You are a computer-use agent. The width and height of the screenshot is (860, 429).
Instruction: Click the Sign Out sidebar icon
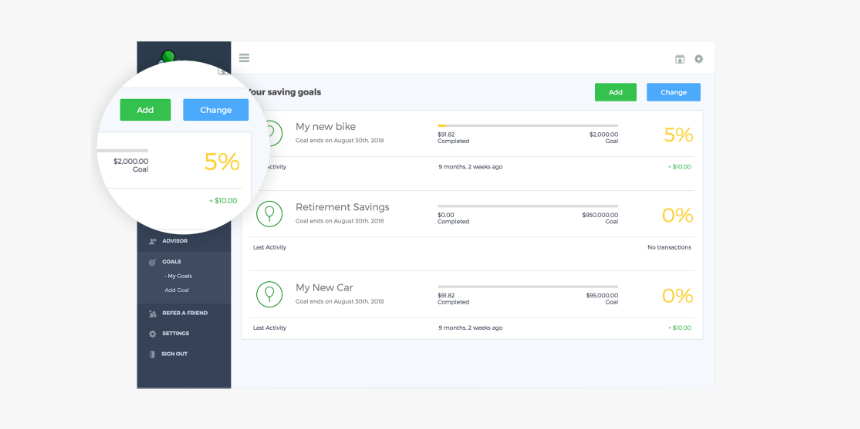(x=152, y=354)
